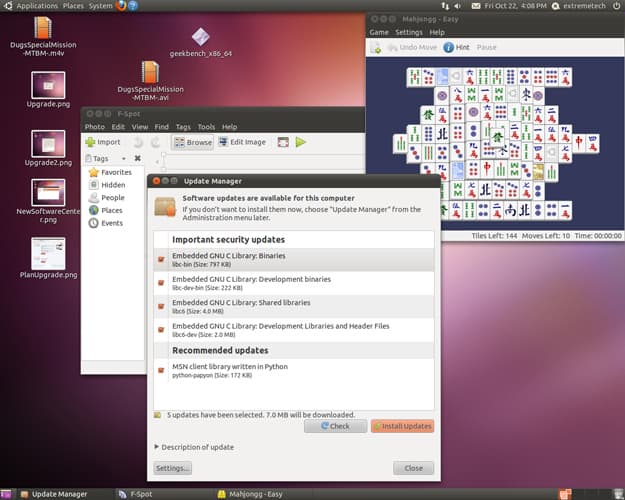Select Places tag in F-Spot
This screenshot has width=625, height=500.
click(106, 211)
